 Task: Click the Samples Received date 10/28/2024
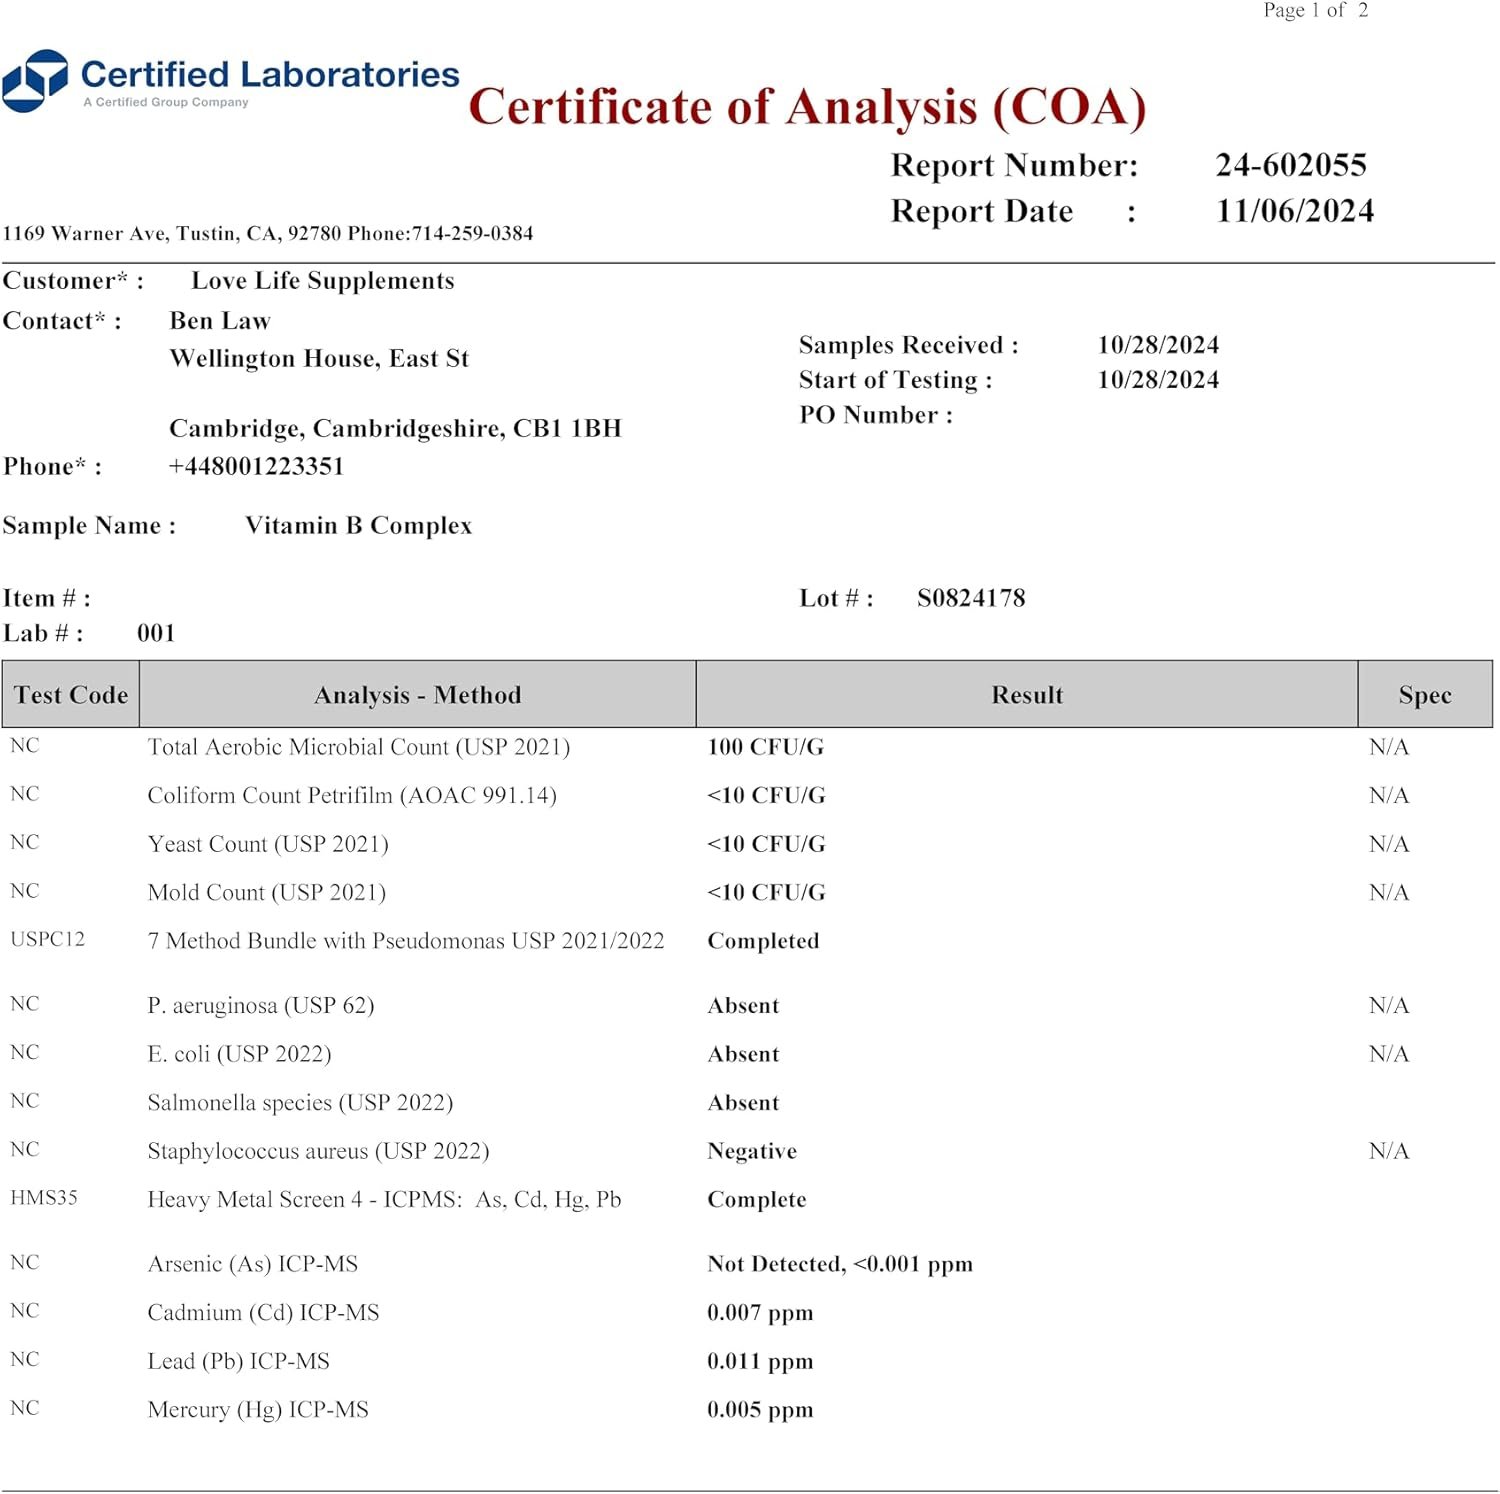coord(1158,345)
